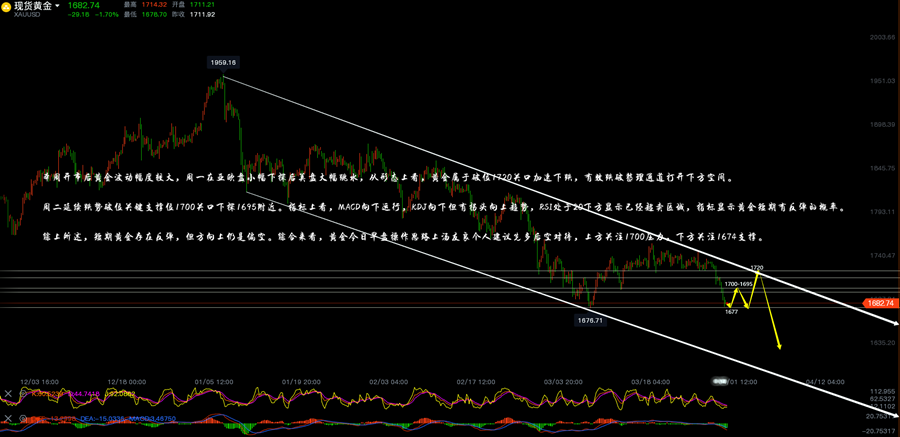Close the KDJ indicator panel with its X
The height and width of the screenshot is (437, 900).
click(8, 394)
